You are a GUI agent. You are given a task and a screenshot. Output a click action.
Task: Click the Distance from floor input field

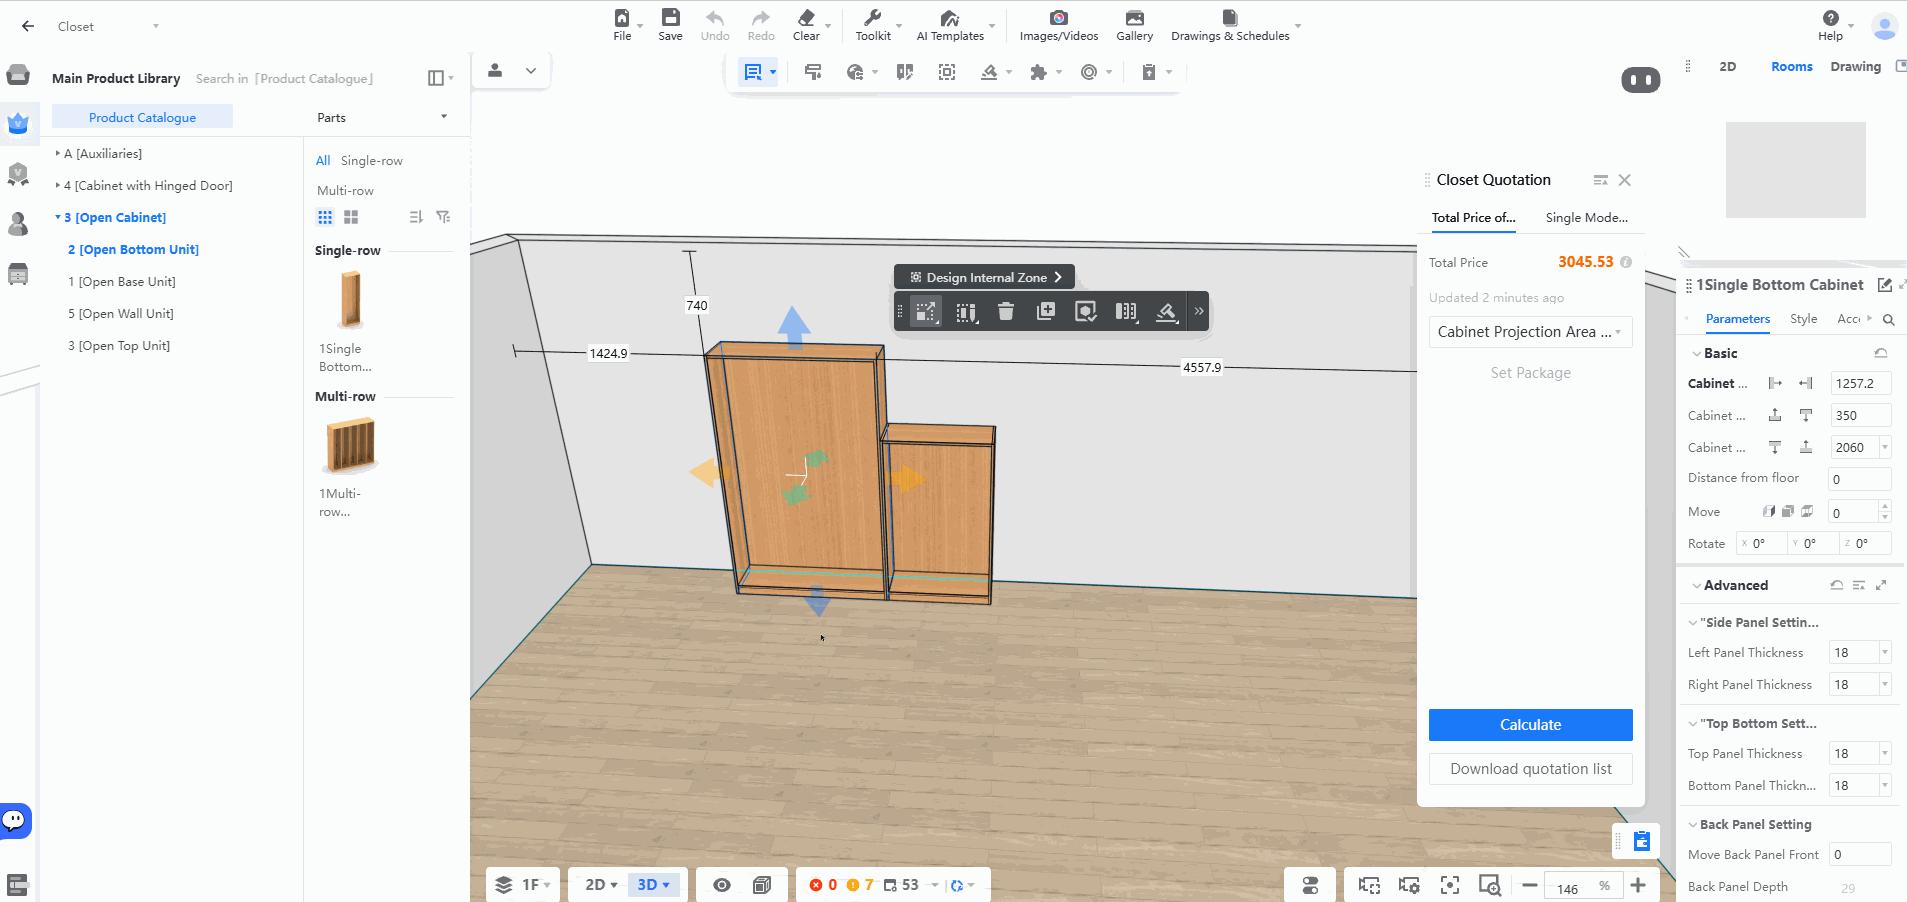coord(1859,479)
